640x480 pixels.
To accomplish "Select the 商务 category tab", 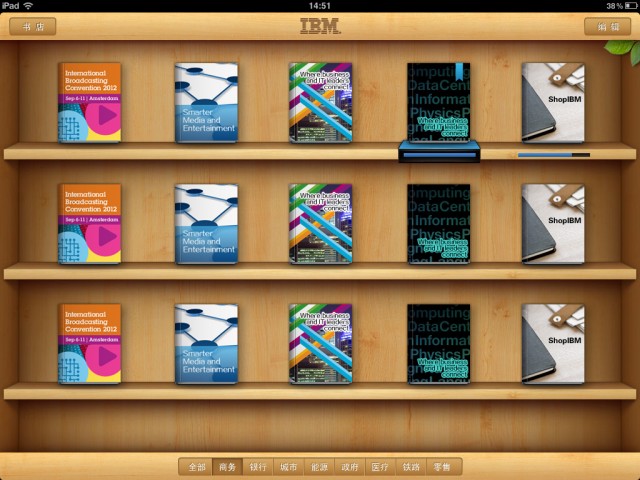I will (x=227, y=467).
